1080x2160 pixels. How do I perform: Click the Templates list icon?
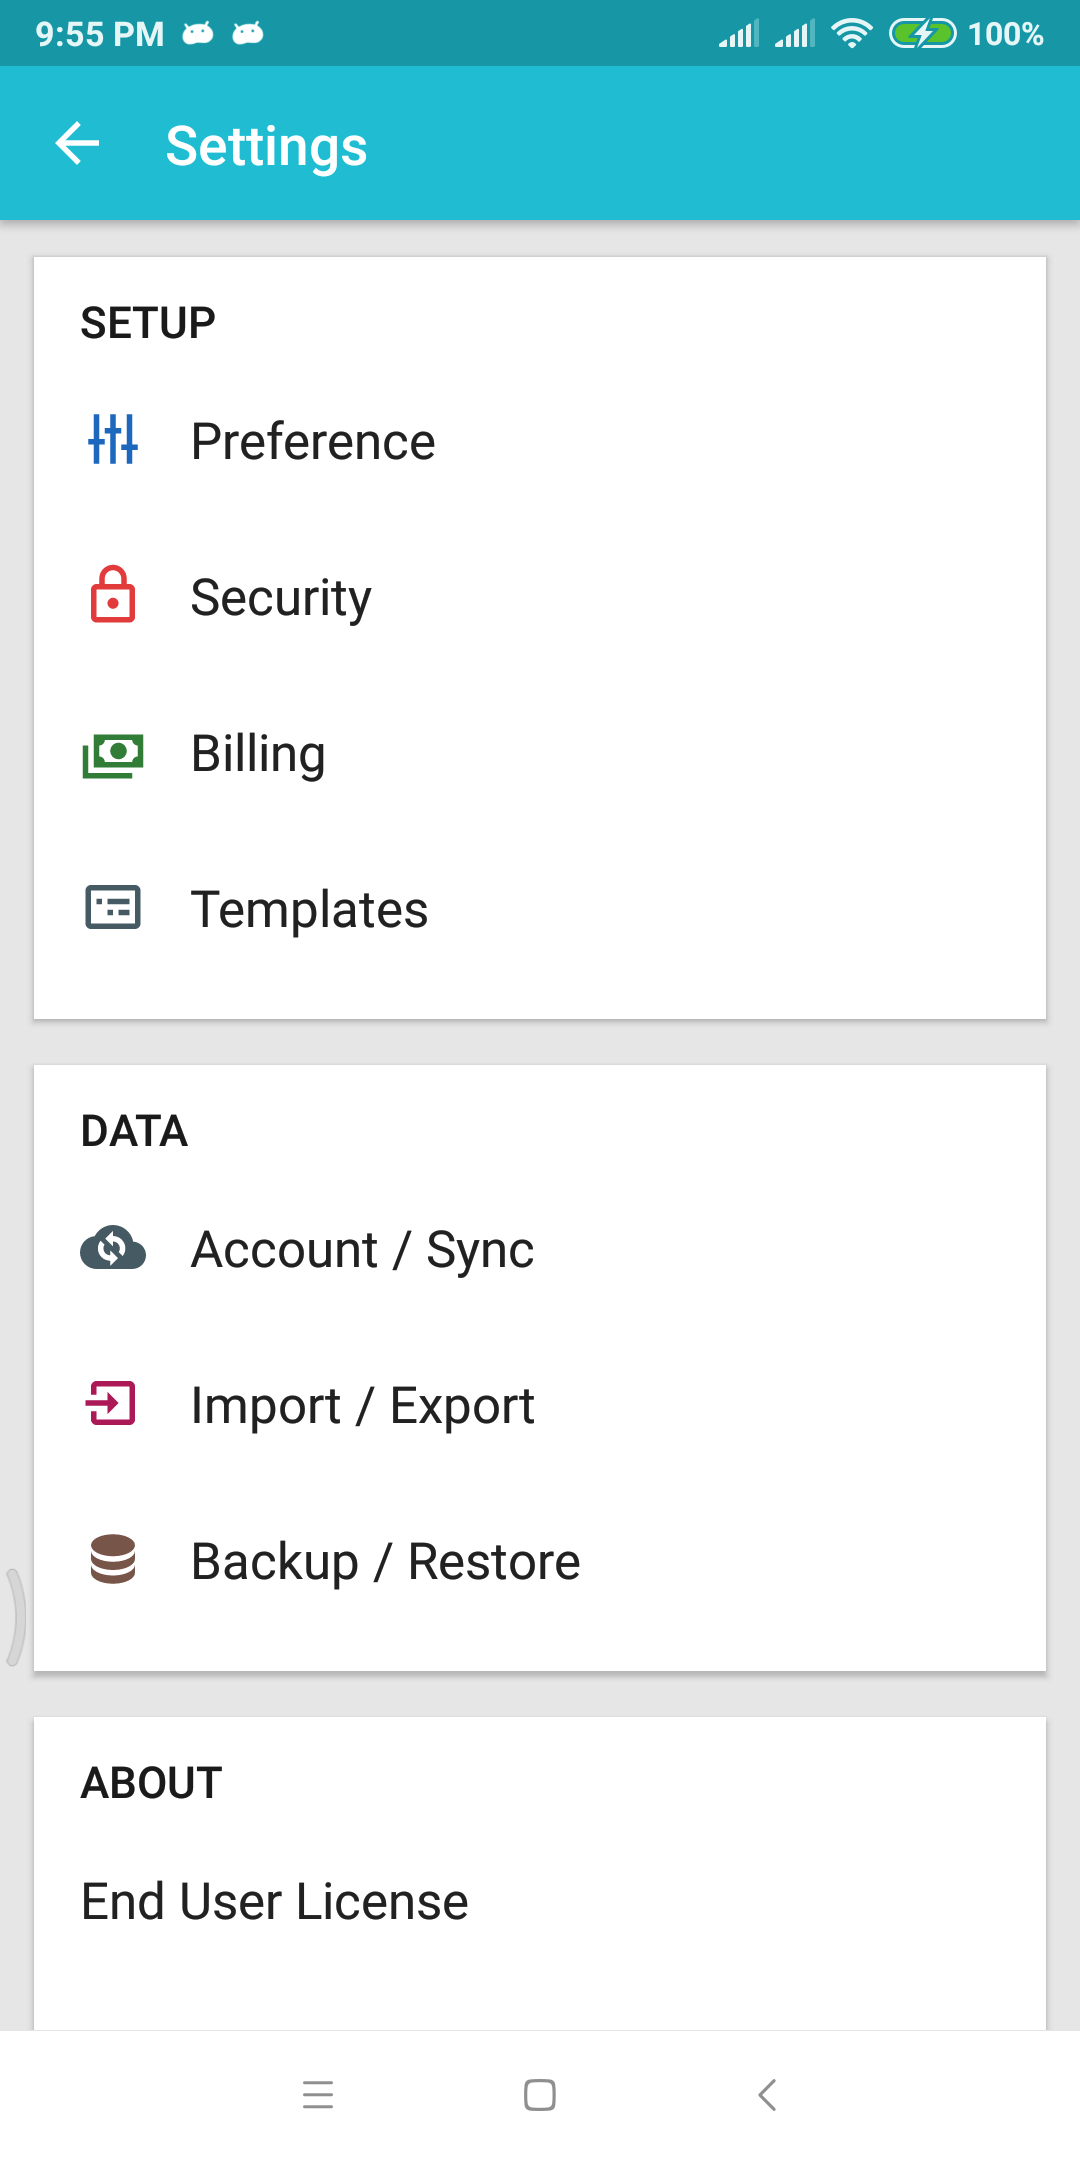pos(113,908)
